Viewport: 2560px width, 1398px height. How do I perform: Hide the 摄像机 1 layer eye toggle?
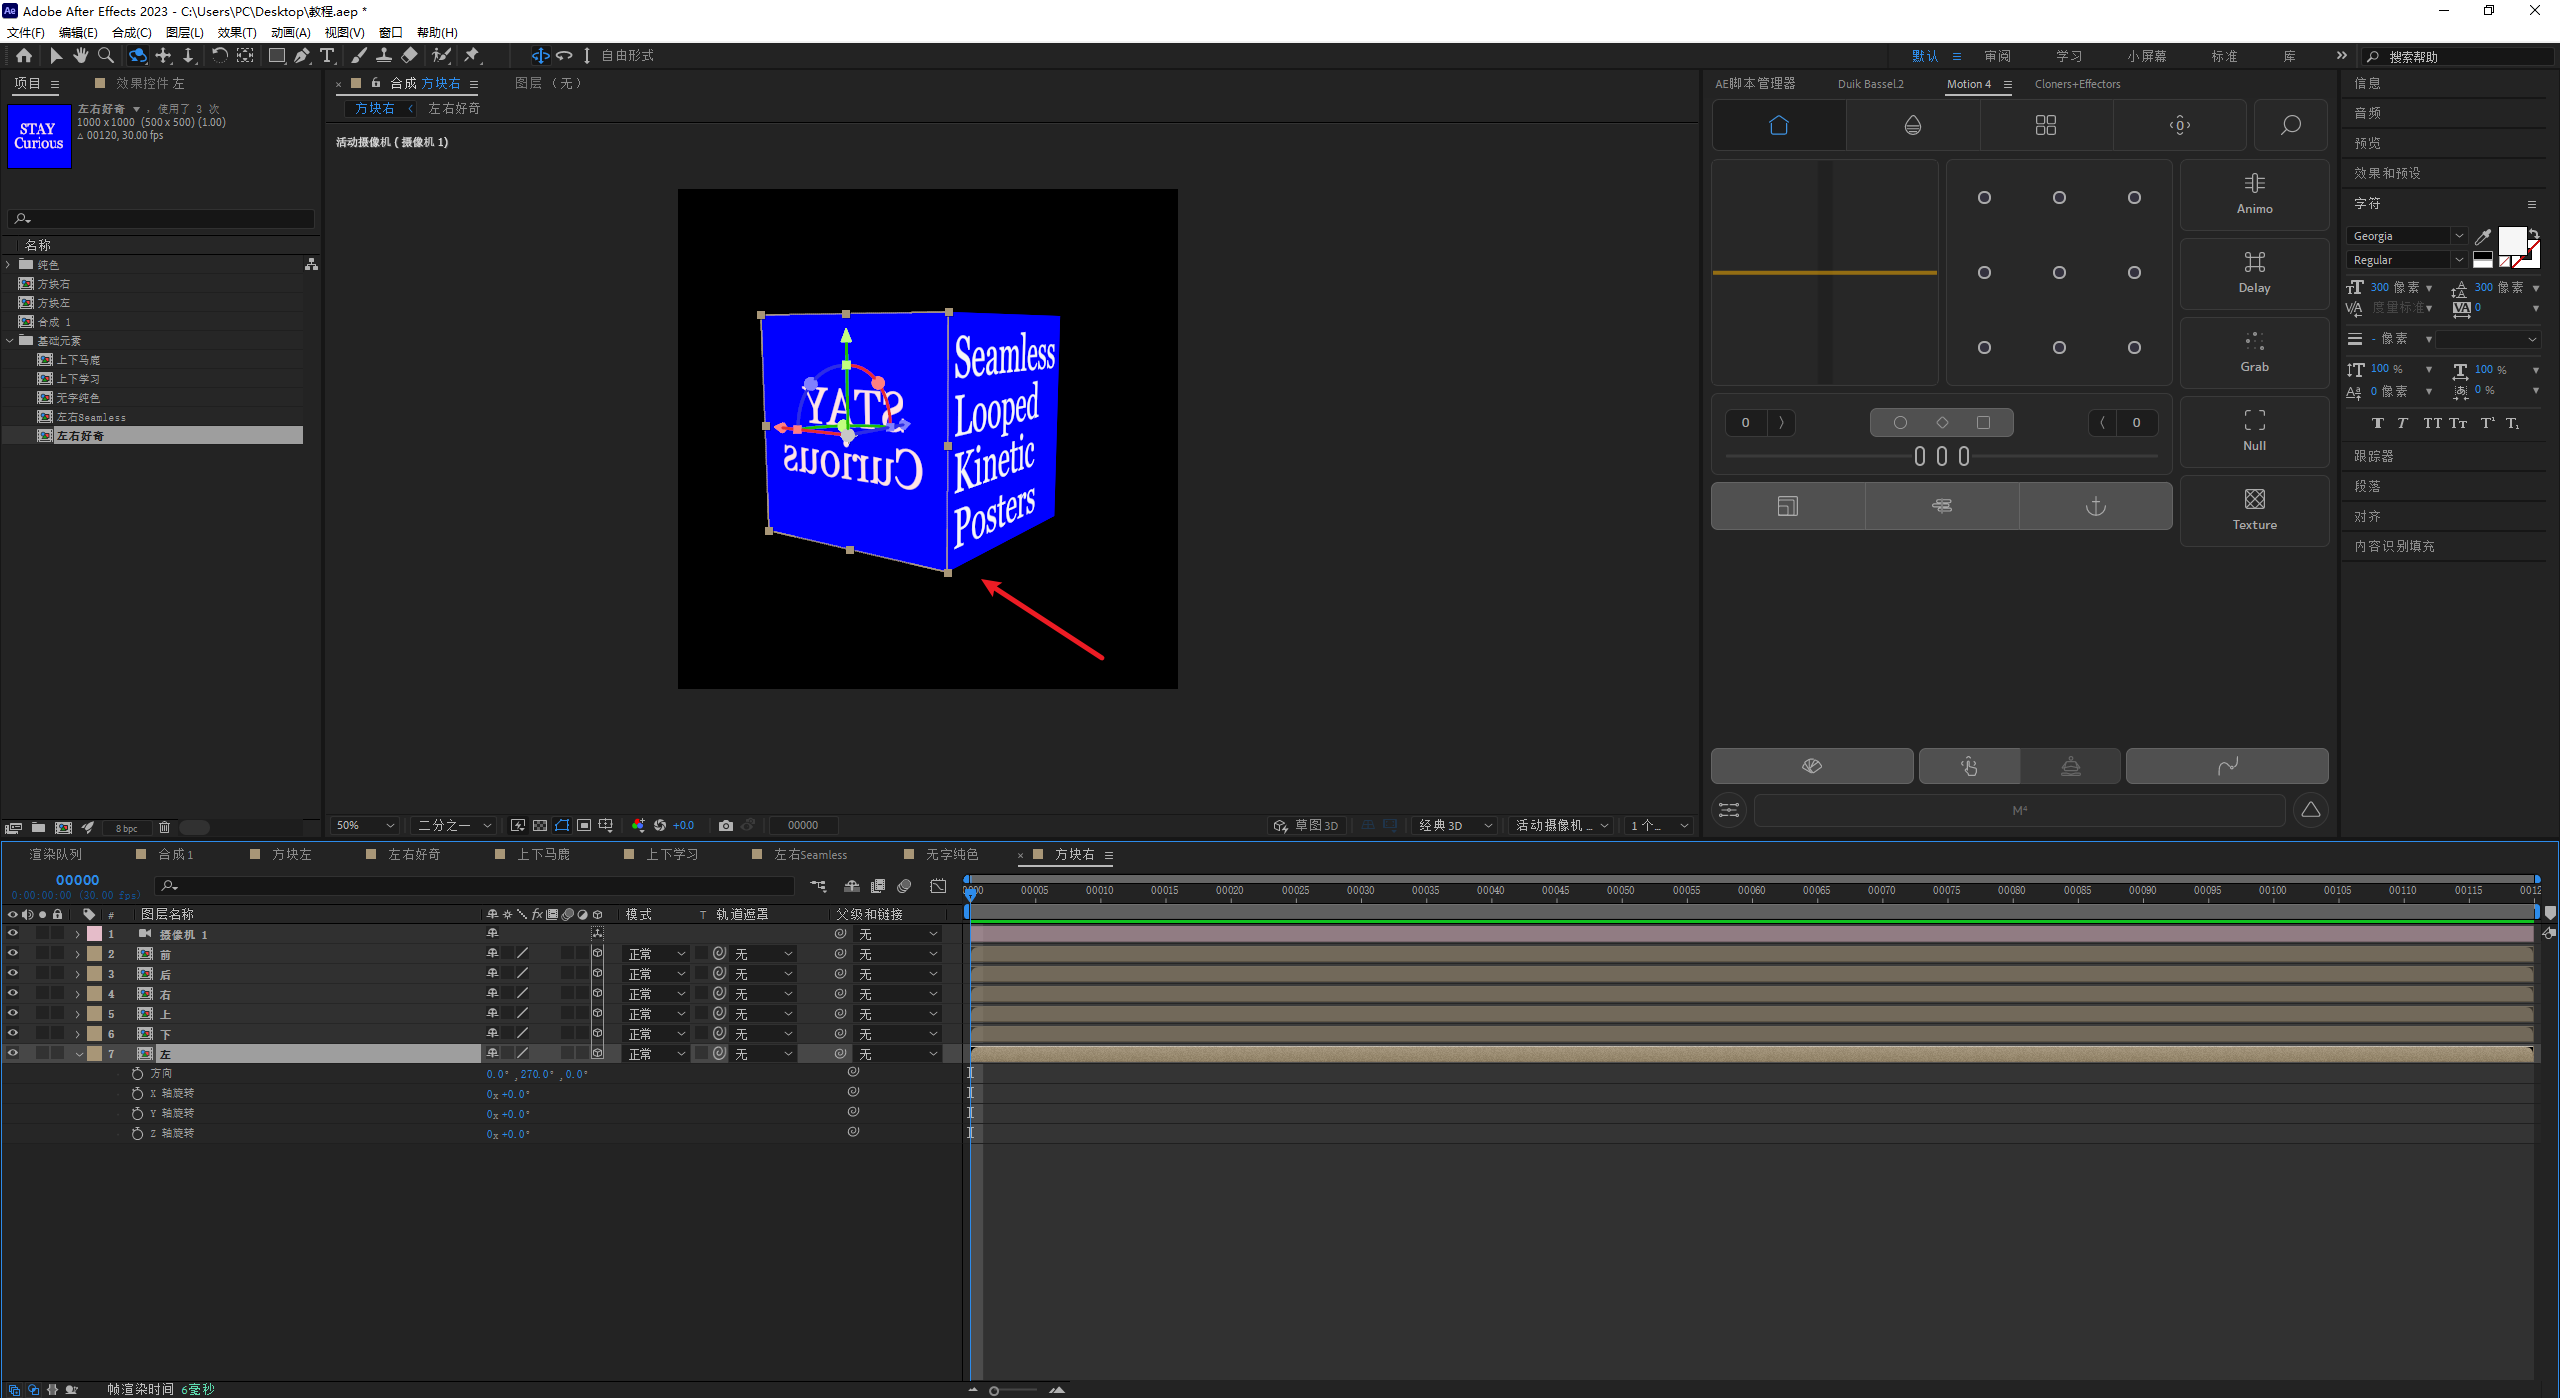[13, 934]
